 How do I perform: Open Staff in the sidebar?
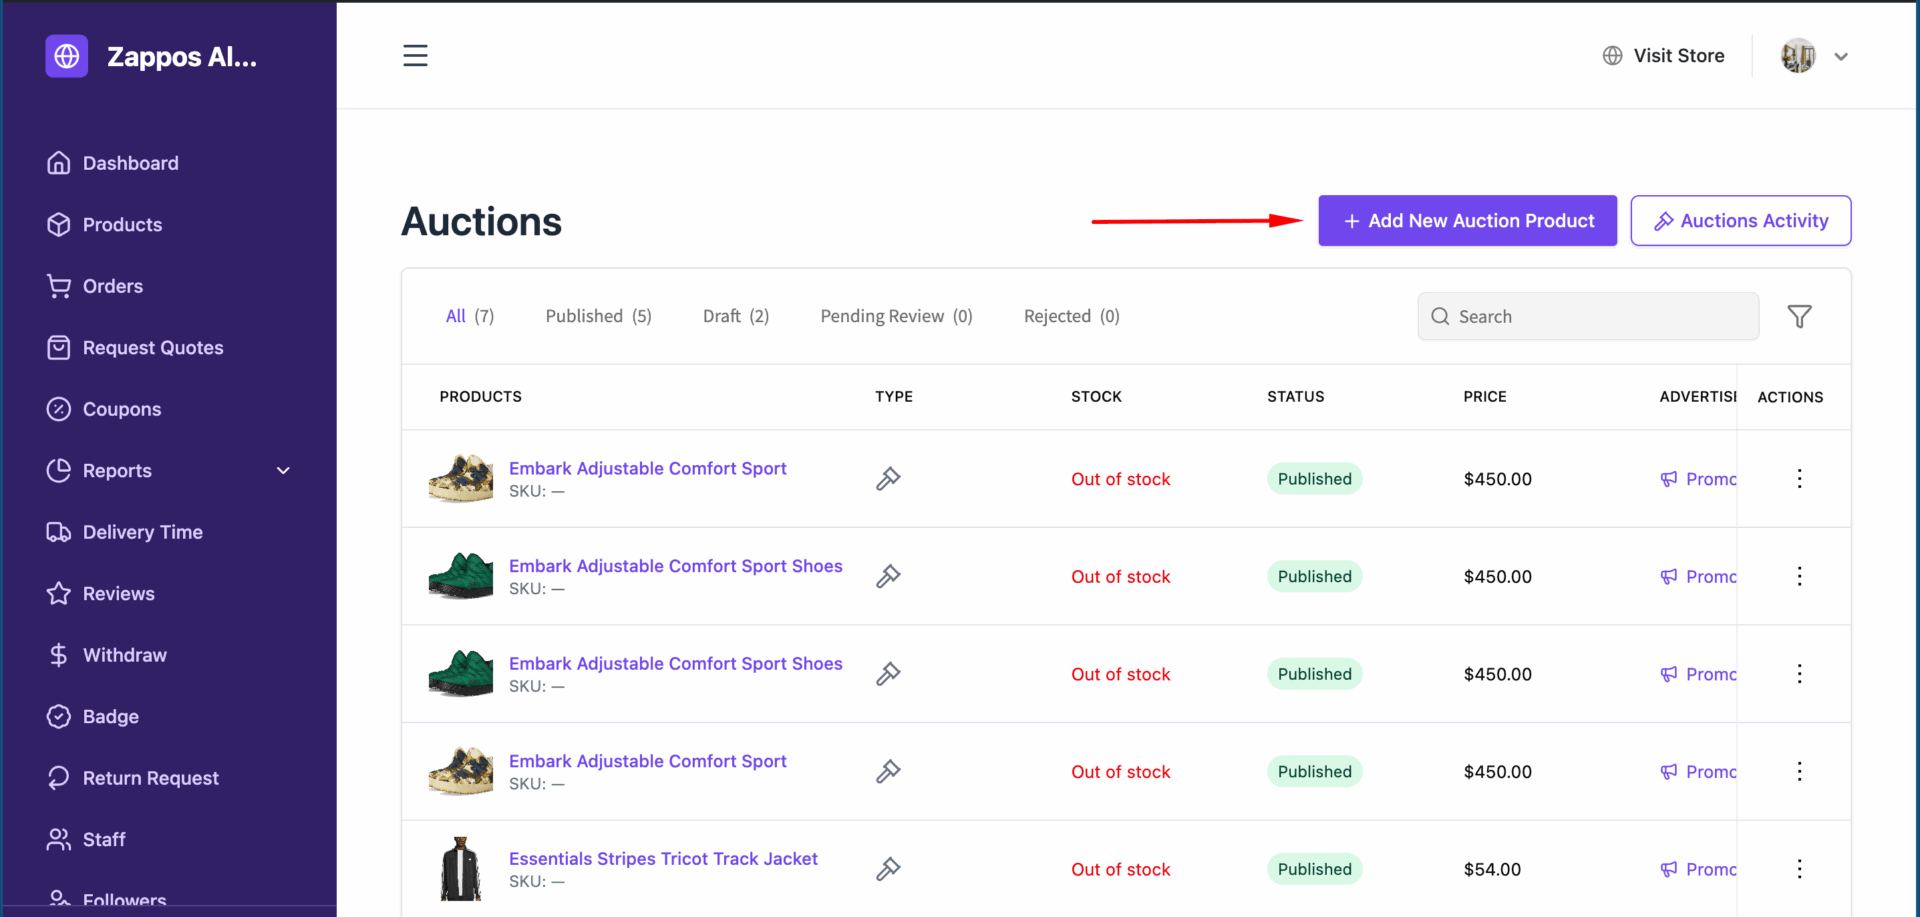pos(85,840)
